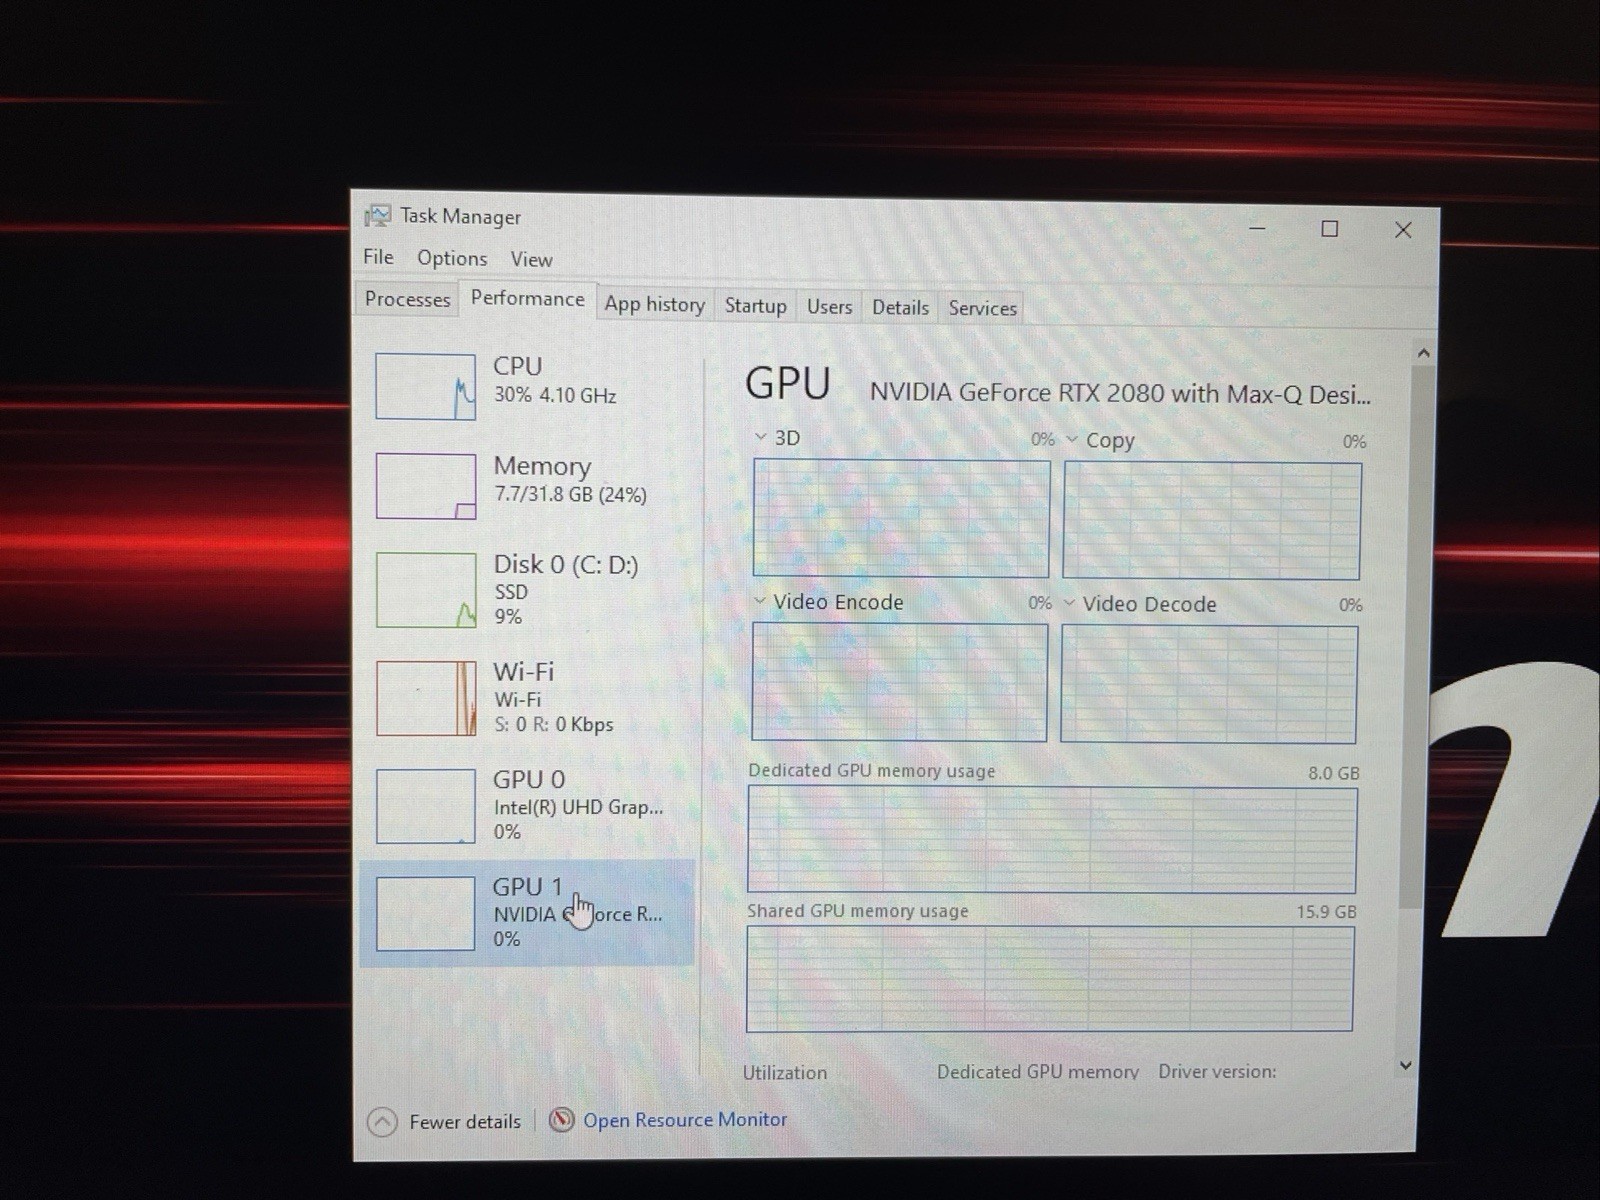The height and width of the screenshot is (1200, 1600).
Task: Click the scrollbar up arrow
Action: (x=1423, y=353)
